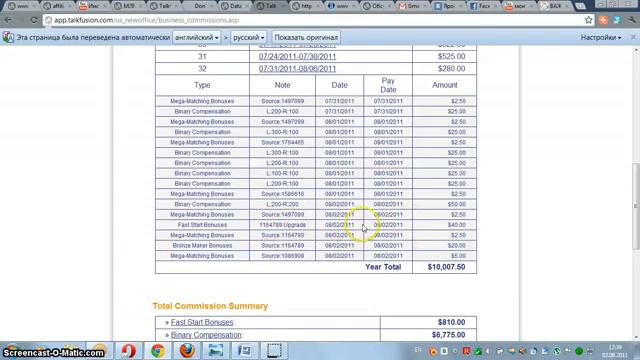Click the taskbar clock

tap(615, 351)
